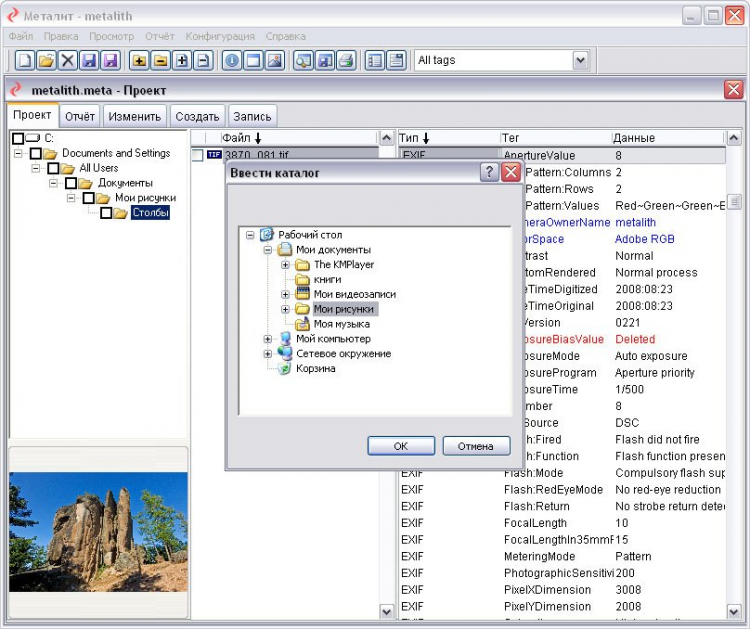750x629 pixels.
Task: Click the yellow minus toolbar icon
Action: (x=160, y=61)
